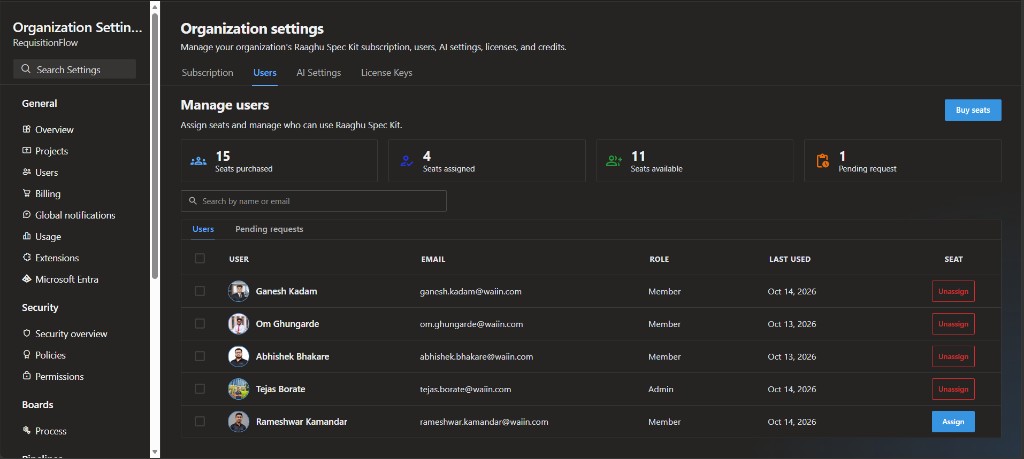The height and width of the screenshot is (459, 1024).
Task: Click the Search by name or email field
Action: coord(313,201)
